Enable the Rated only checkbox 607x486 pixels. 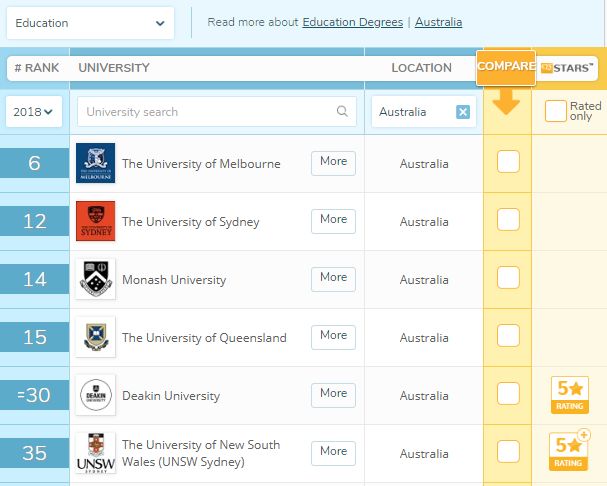[x=556, y=111]
